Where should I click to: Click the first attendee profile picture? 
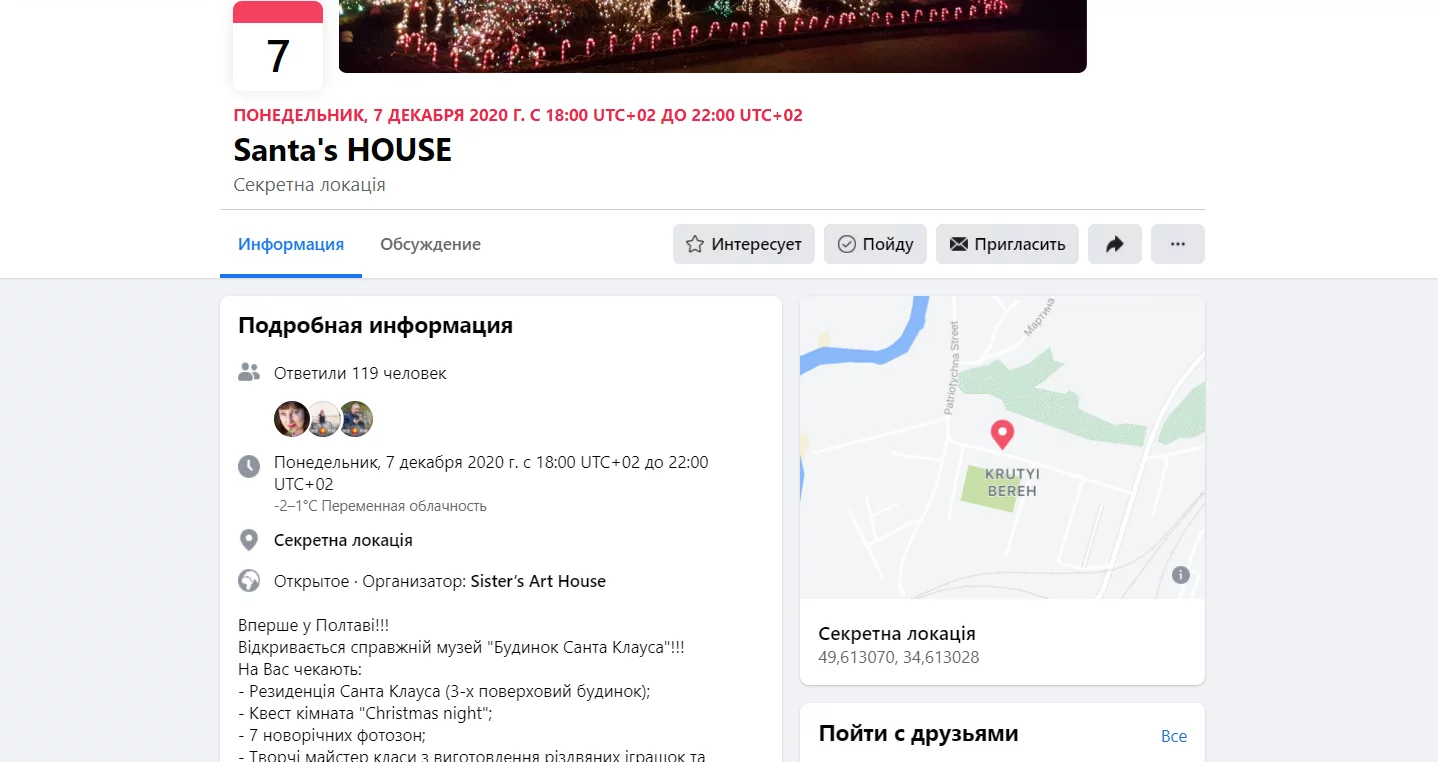(292, 419)
